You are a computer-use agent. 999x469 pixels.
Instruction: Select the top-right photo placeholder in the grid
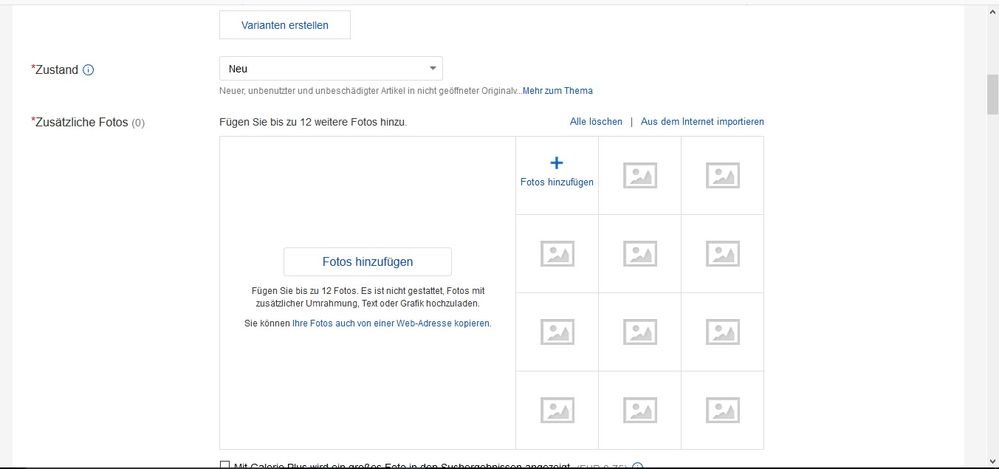tap(722, 175)
